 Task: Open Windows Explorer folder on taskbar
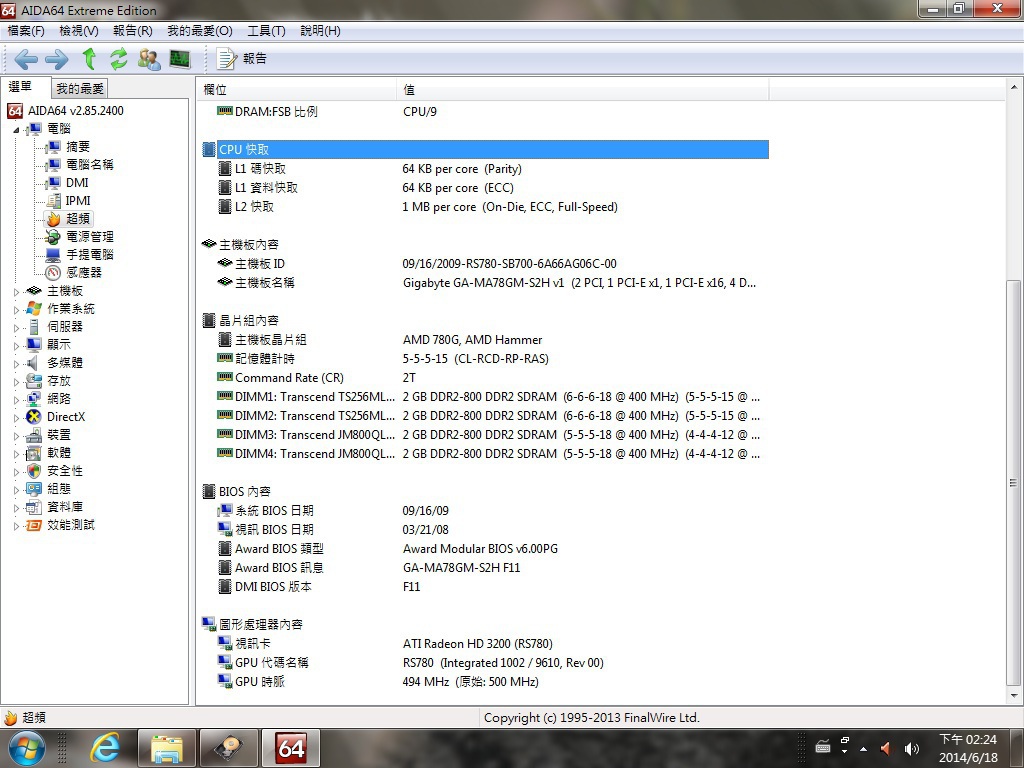point(167,748)
